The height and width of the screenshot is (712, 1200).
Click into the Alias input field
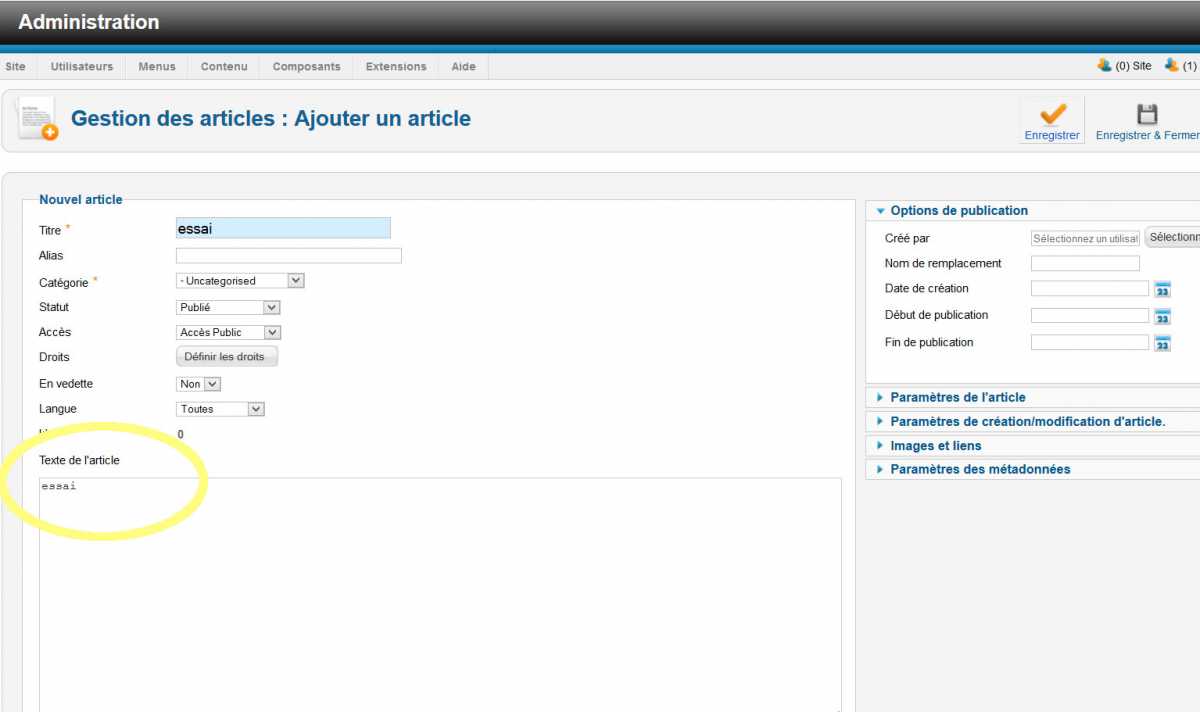[x=288, y=256]
